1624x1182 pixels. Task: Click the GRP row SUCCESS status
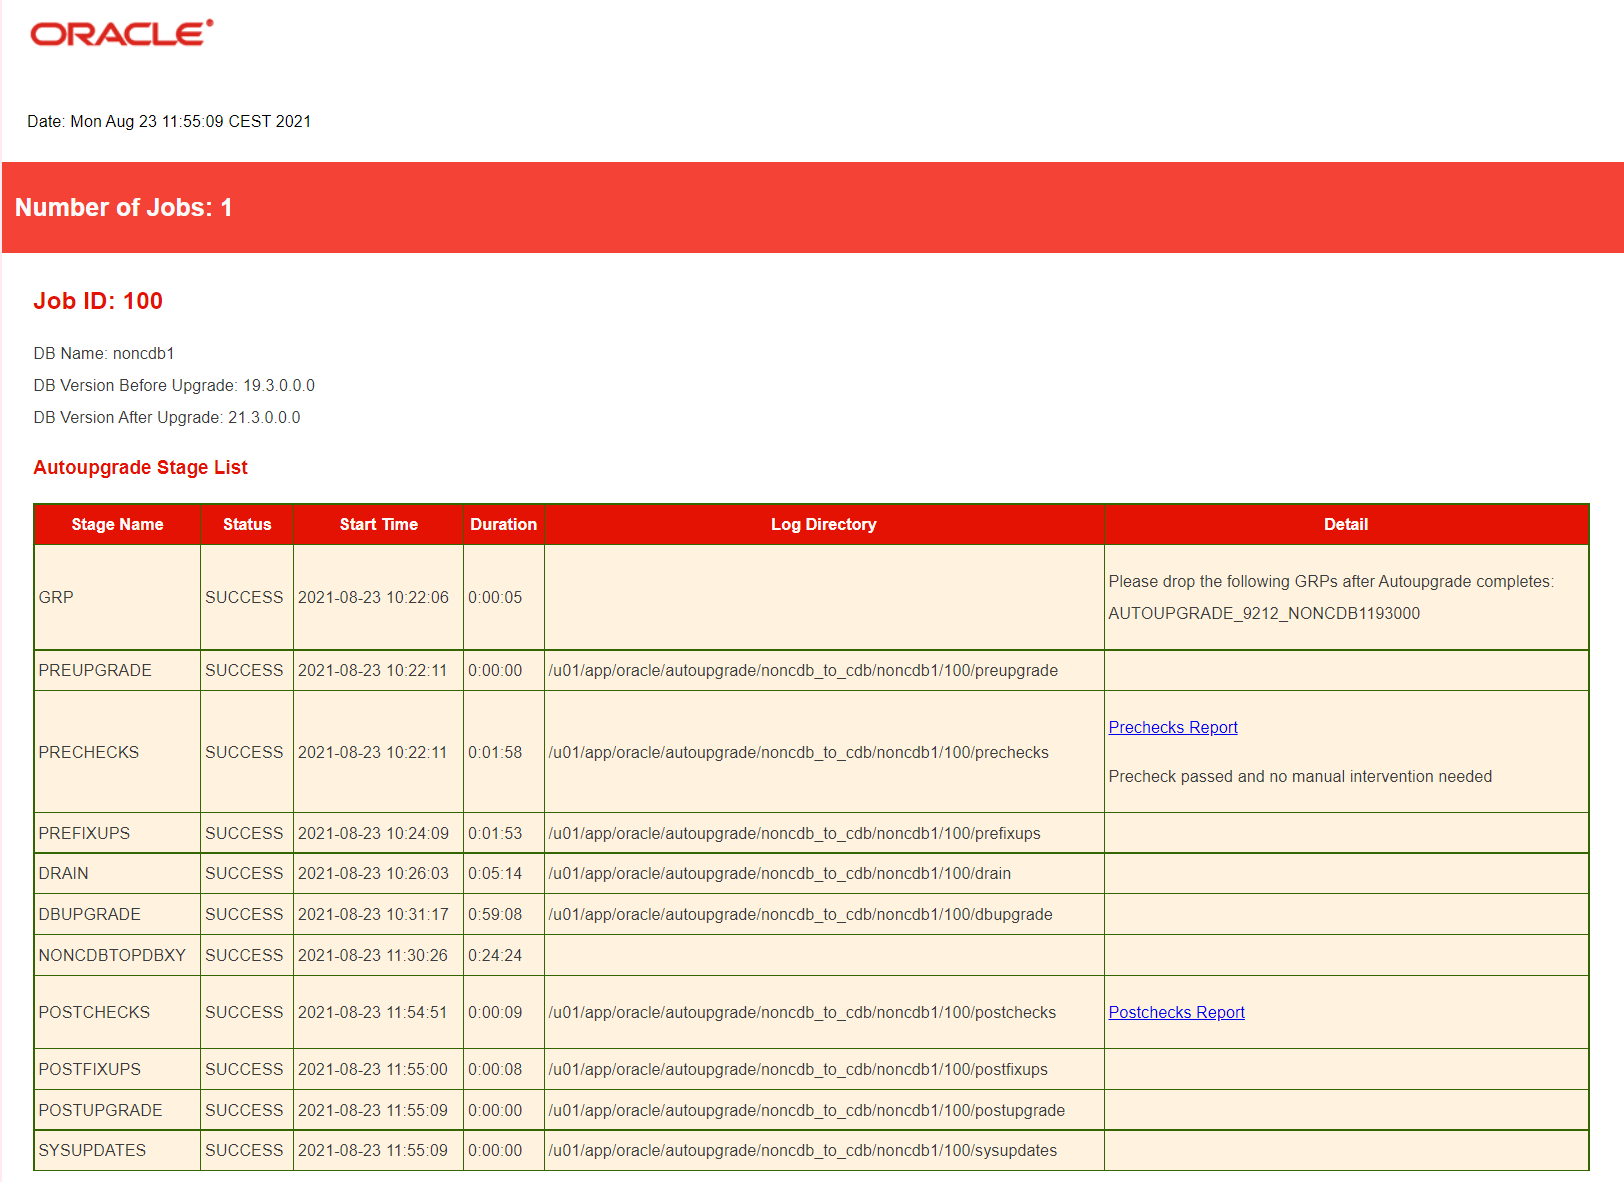point(244,597)
